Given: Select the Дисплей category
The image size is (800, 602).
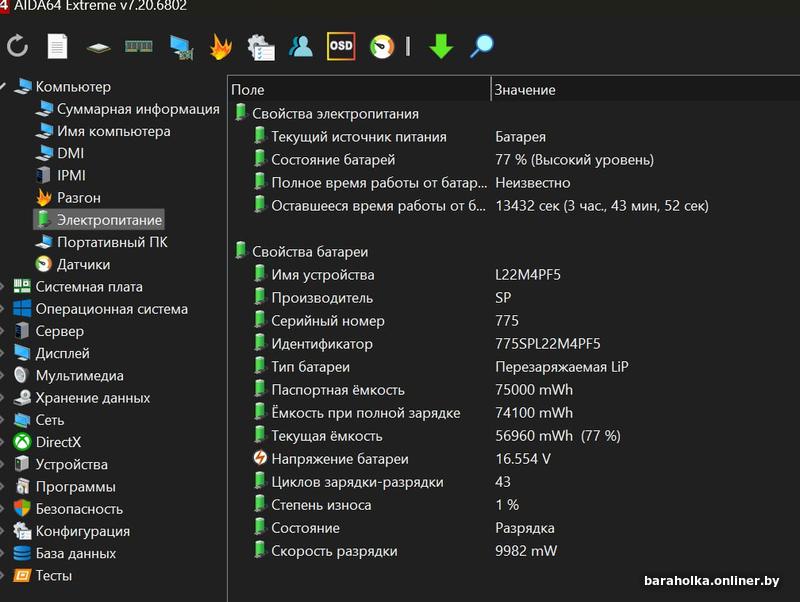Looking at the screenshot, I should pos(52,353).
